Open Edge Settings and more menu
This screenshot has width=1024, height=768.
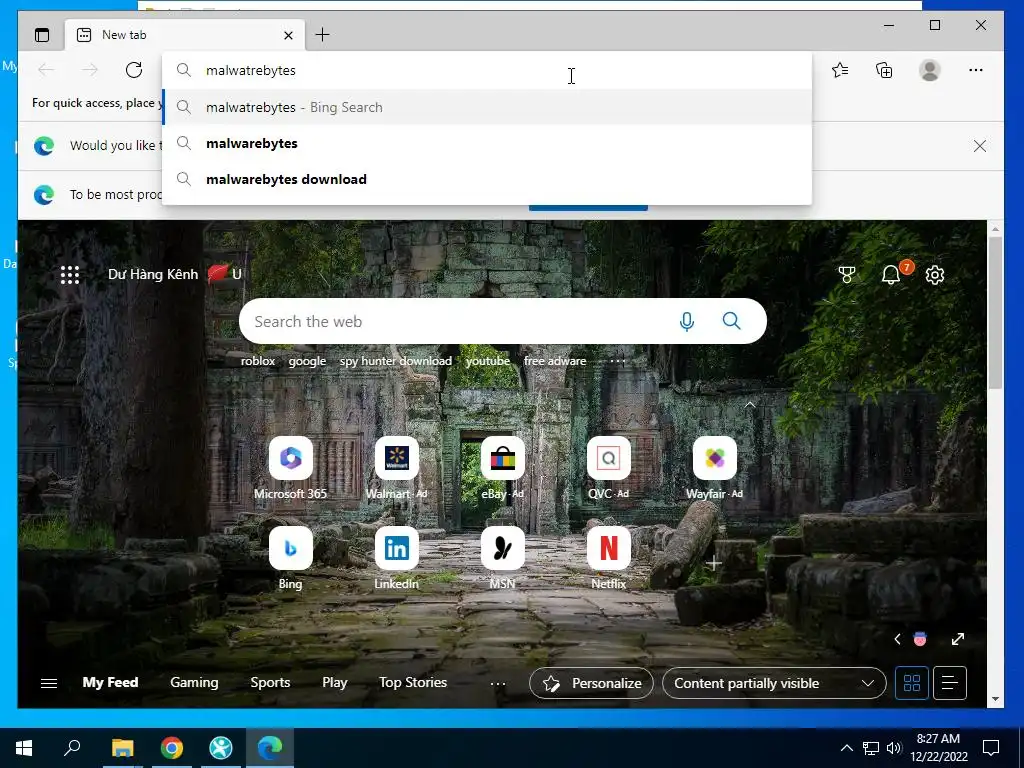tap(976, 70)
